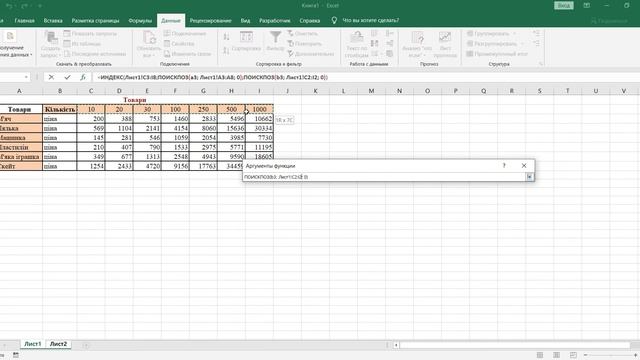
Task: Click the Лист прогноза chart icon
Action: point(445,37)
